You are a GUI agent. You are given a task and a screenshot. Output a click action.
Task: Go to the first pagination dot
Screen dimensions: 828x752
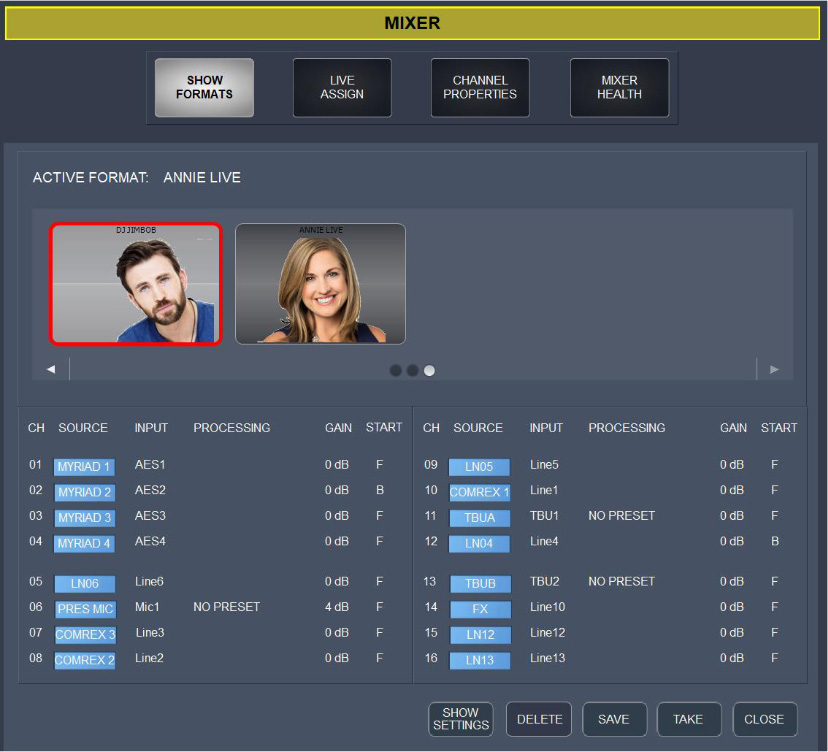[x=396, y=370]
